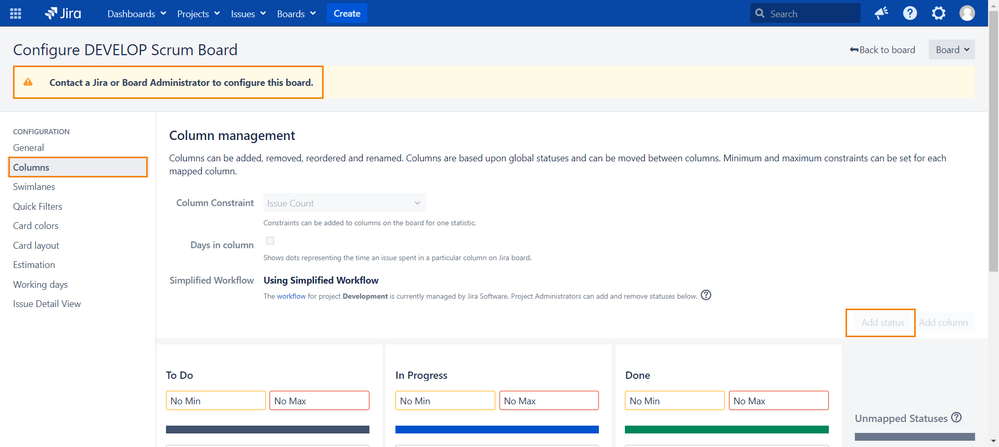Click the Done column title
Viewport: 999px width, 447px height.
pos(638,376)
